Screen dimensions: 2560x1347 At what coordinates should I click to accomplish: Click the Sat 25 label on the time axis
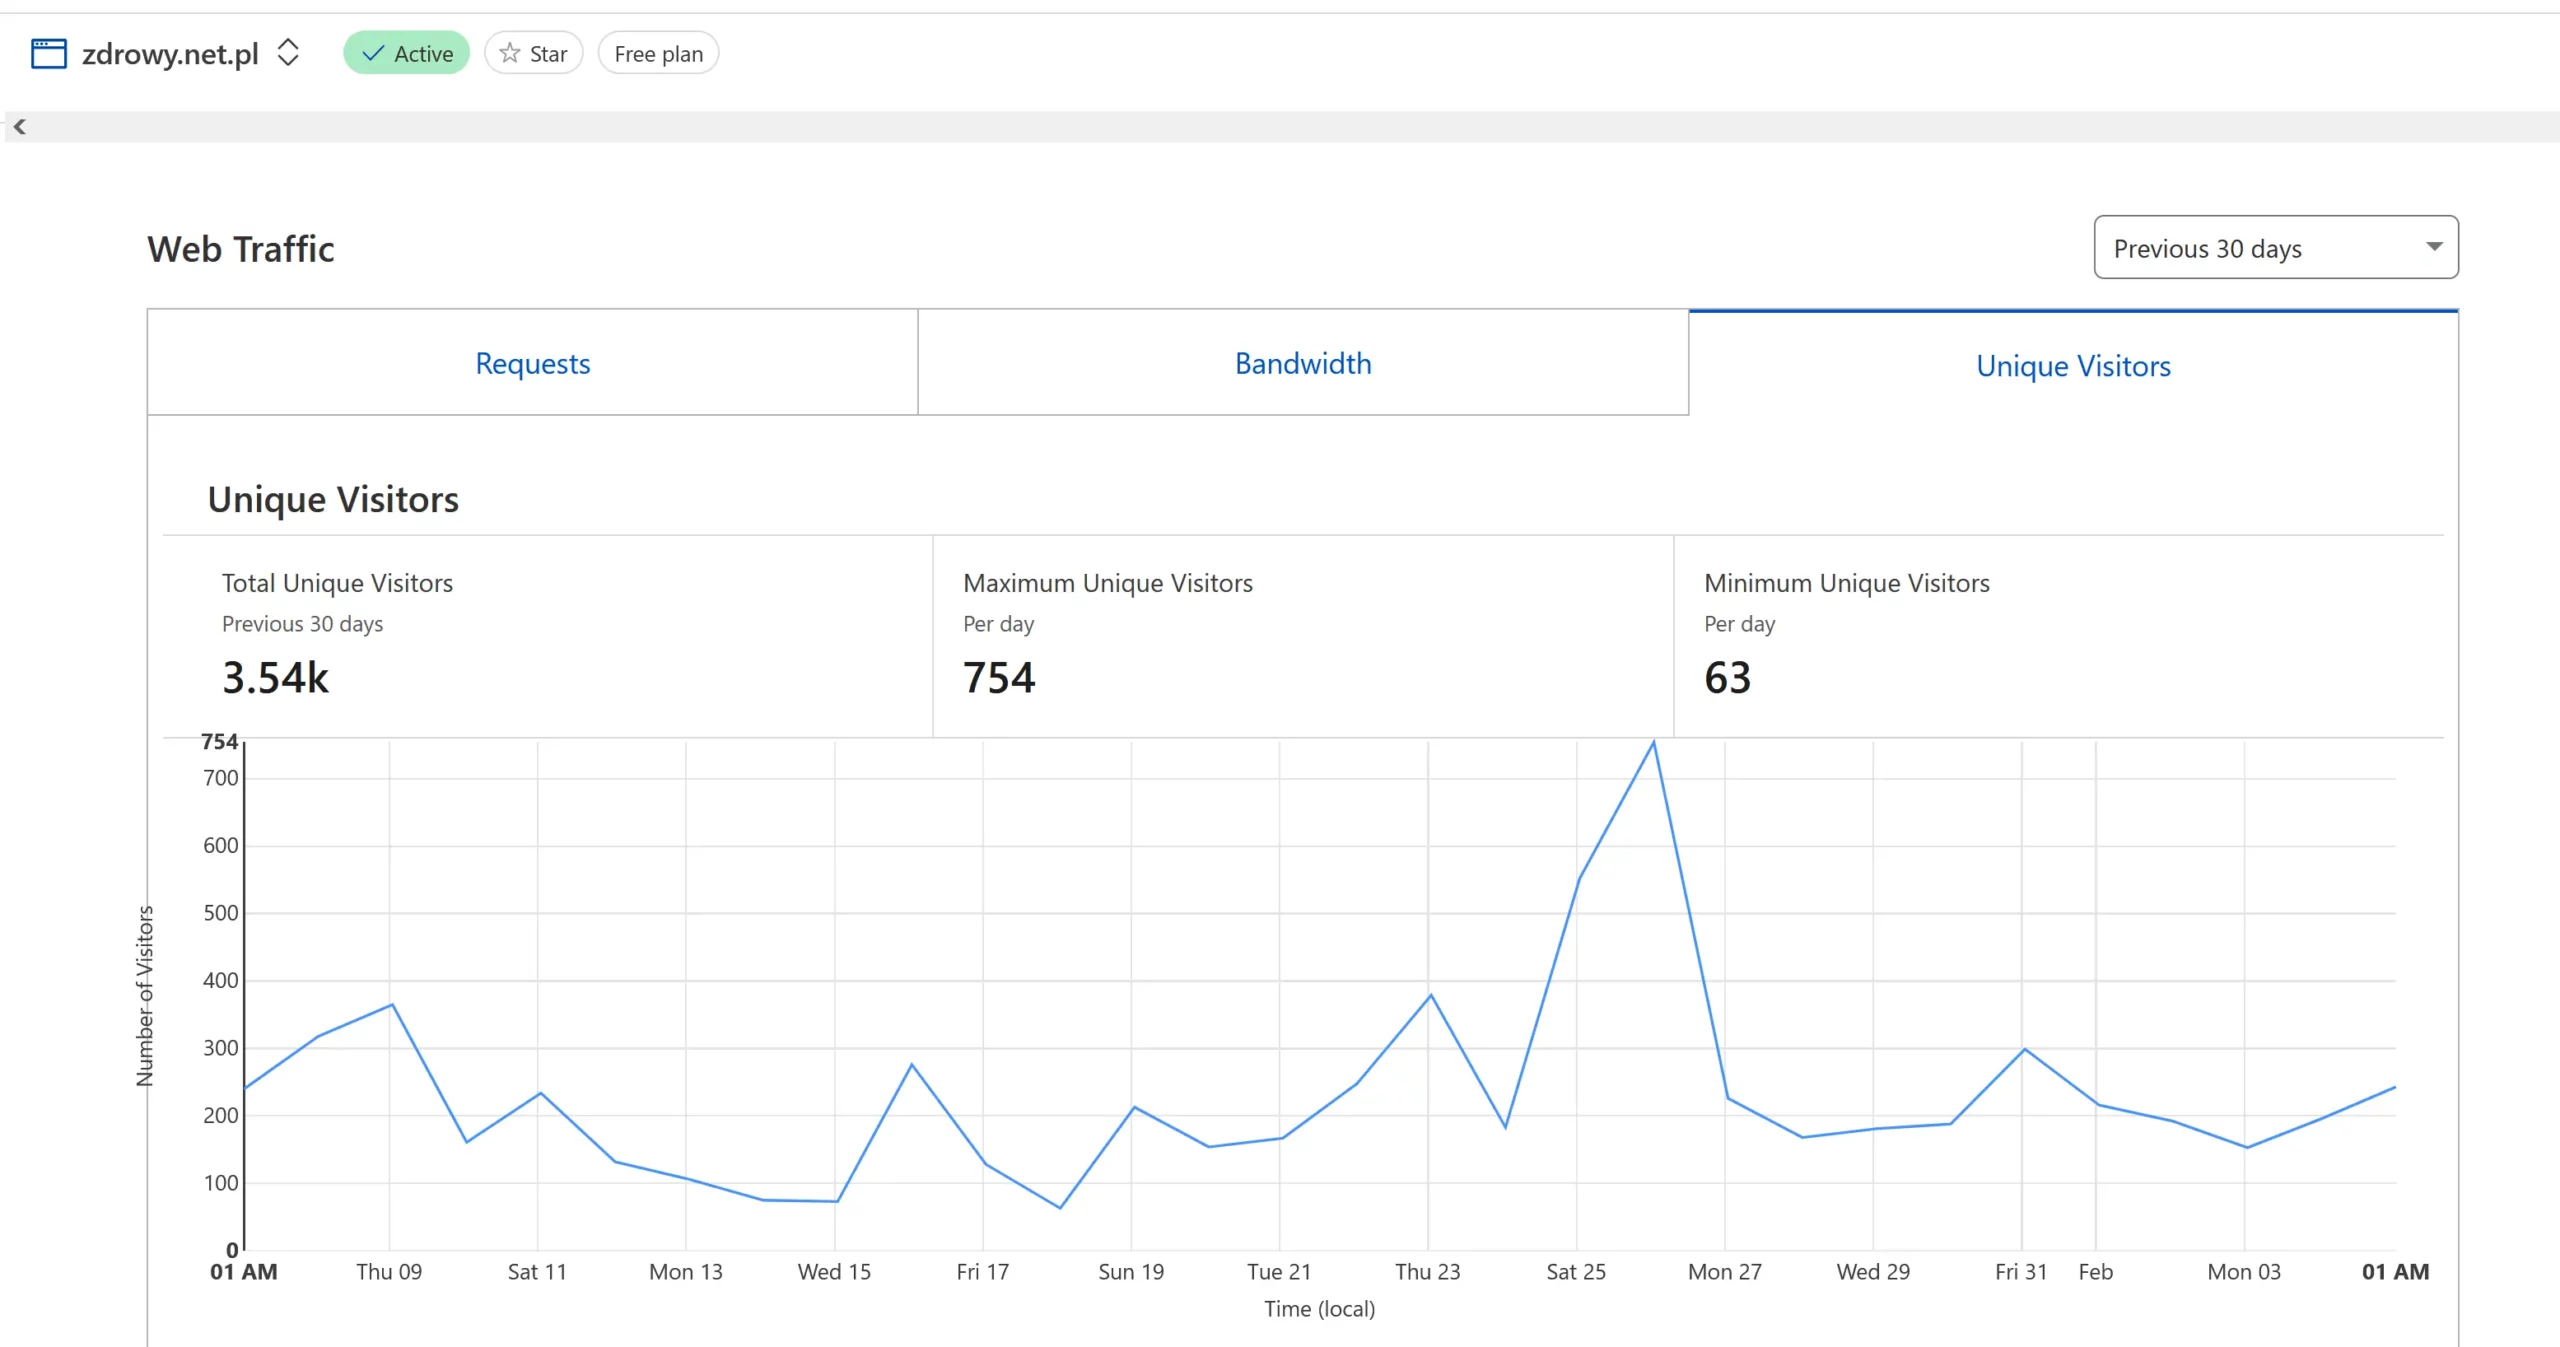pos(1575,1272)
